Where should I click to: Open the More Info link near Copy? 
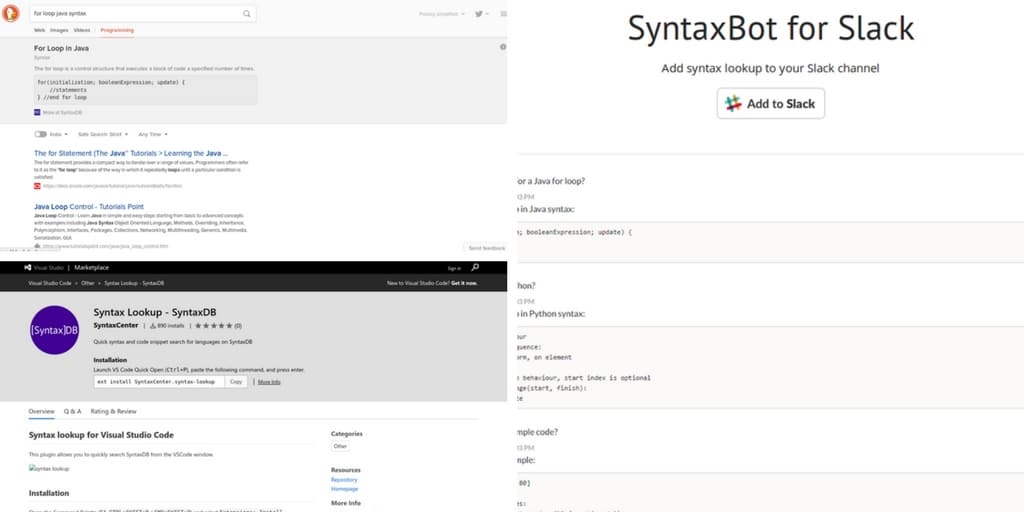[269, 381]
